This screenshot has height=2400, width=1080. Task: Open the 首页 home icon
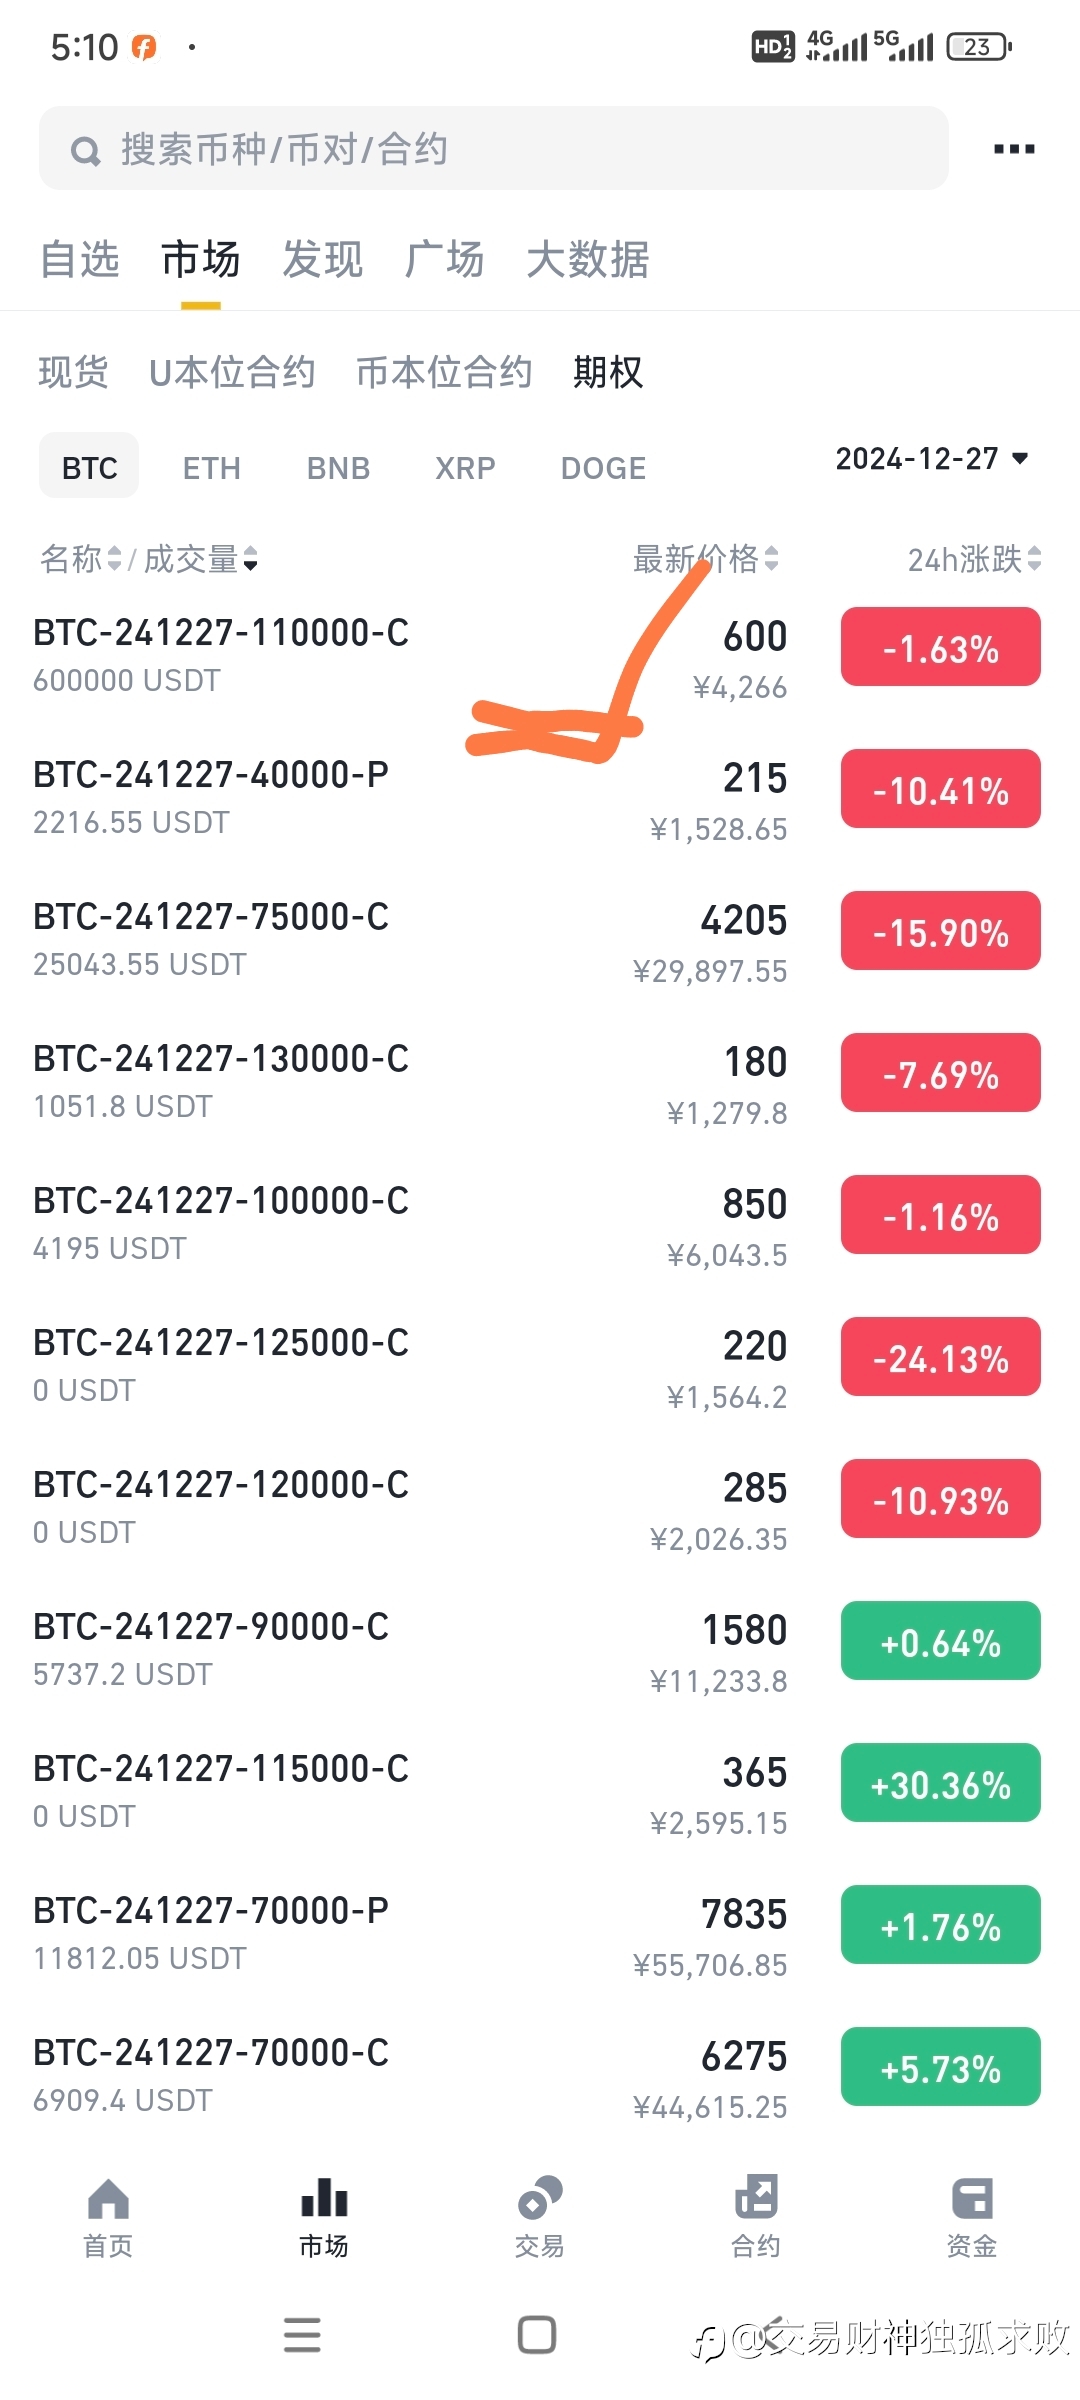108,2199
